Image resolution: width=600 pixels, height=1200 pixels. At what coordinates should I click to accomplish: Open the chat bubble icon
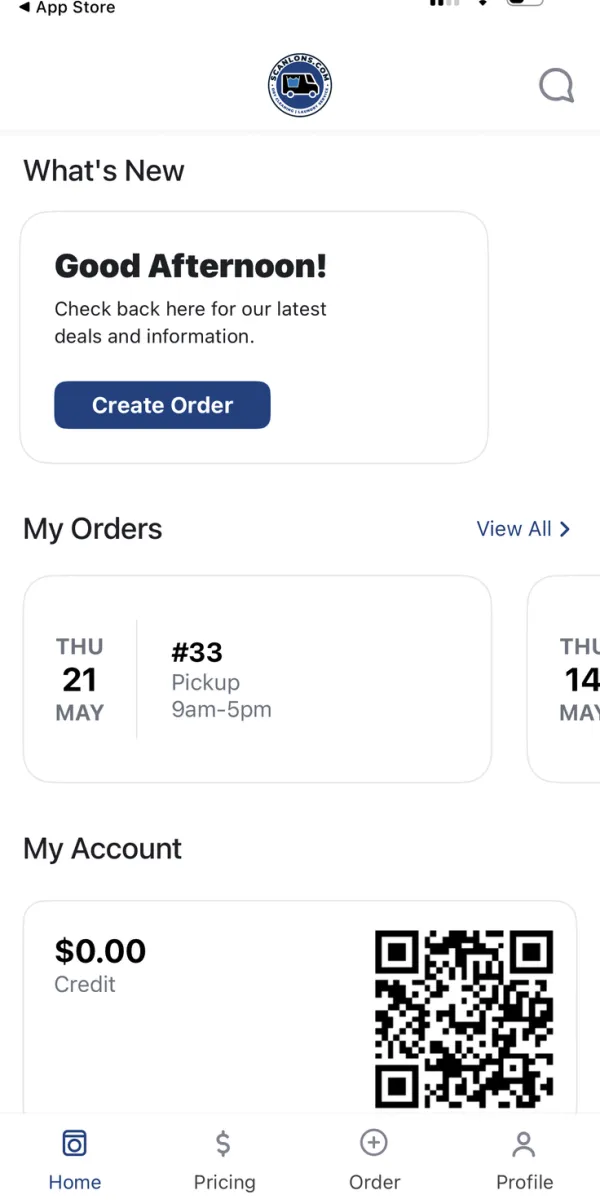pos(557,86)
